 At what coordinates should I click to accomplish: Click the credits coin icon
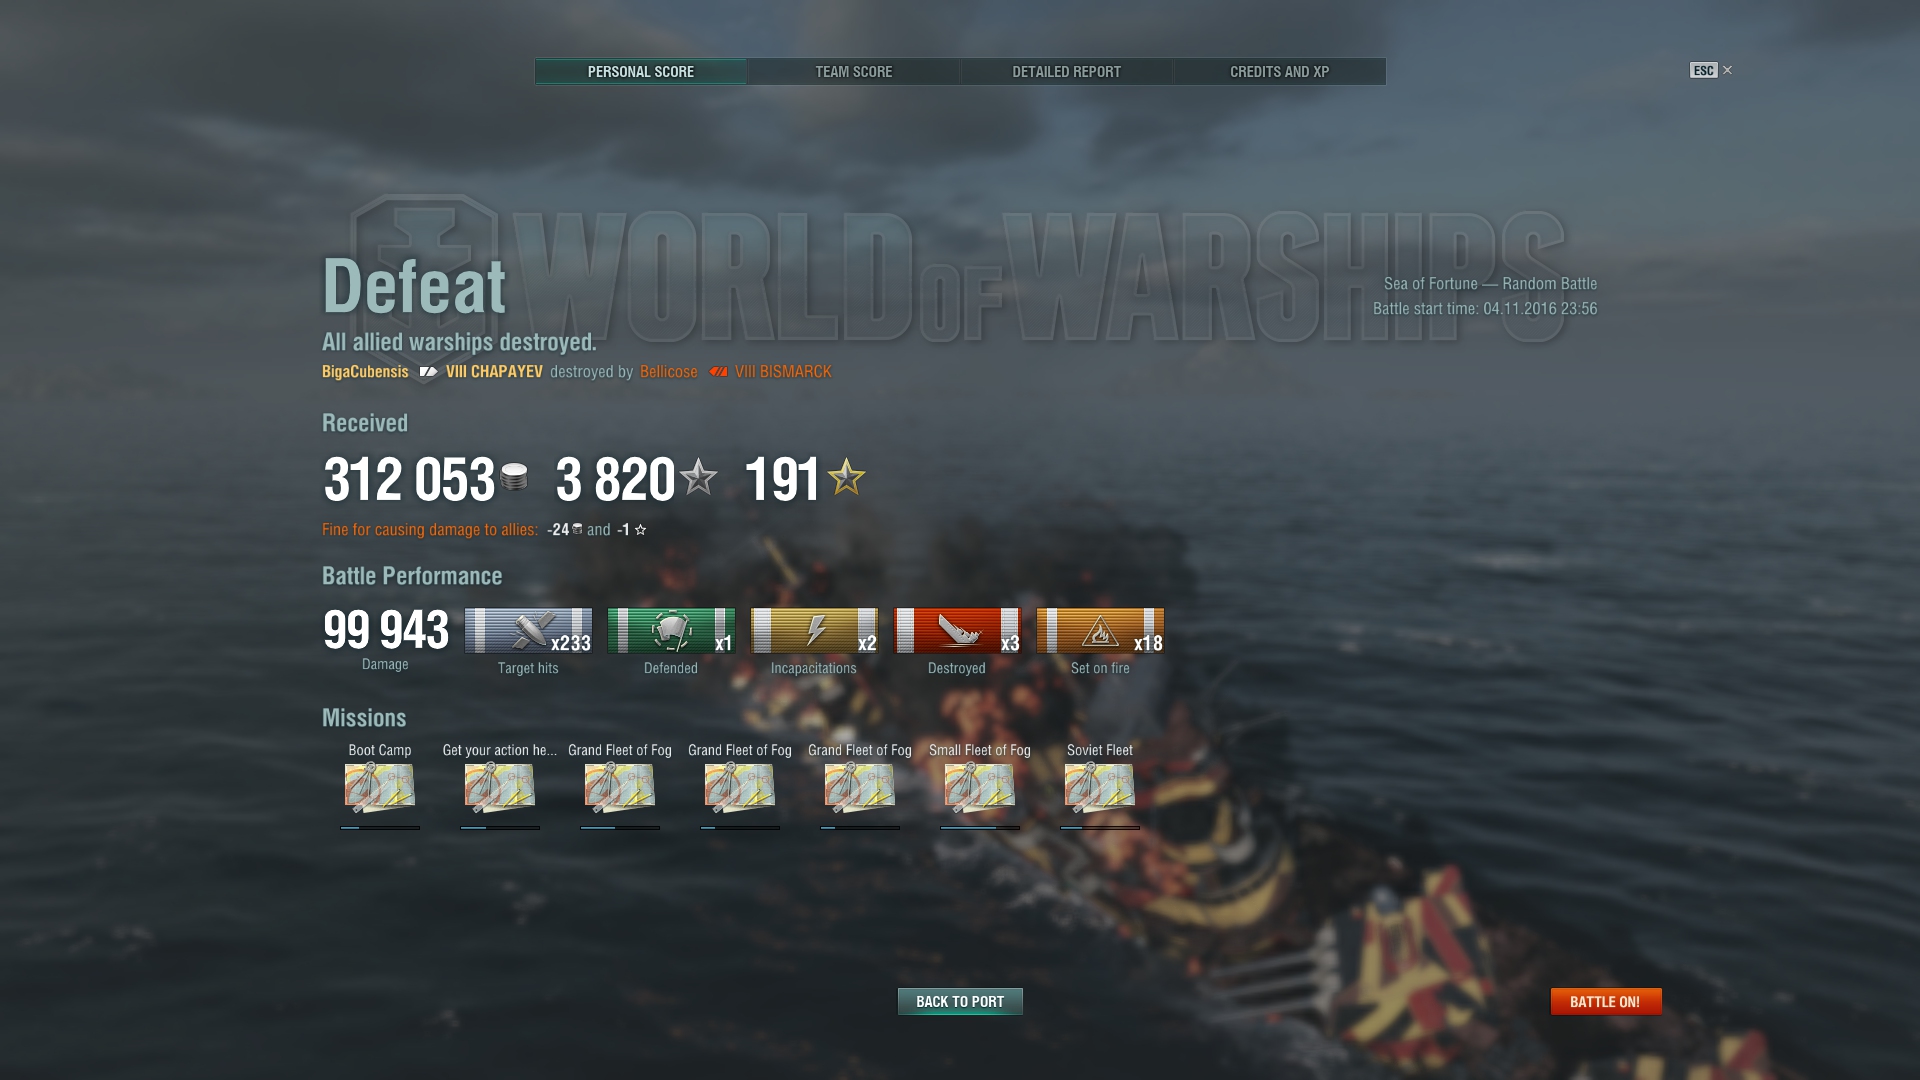point(514,478)
